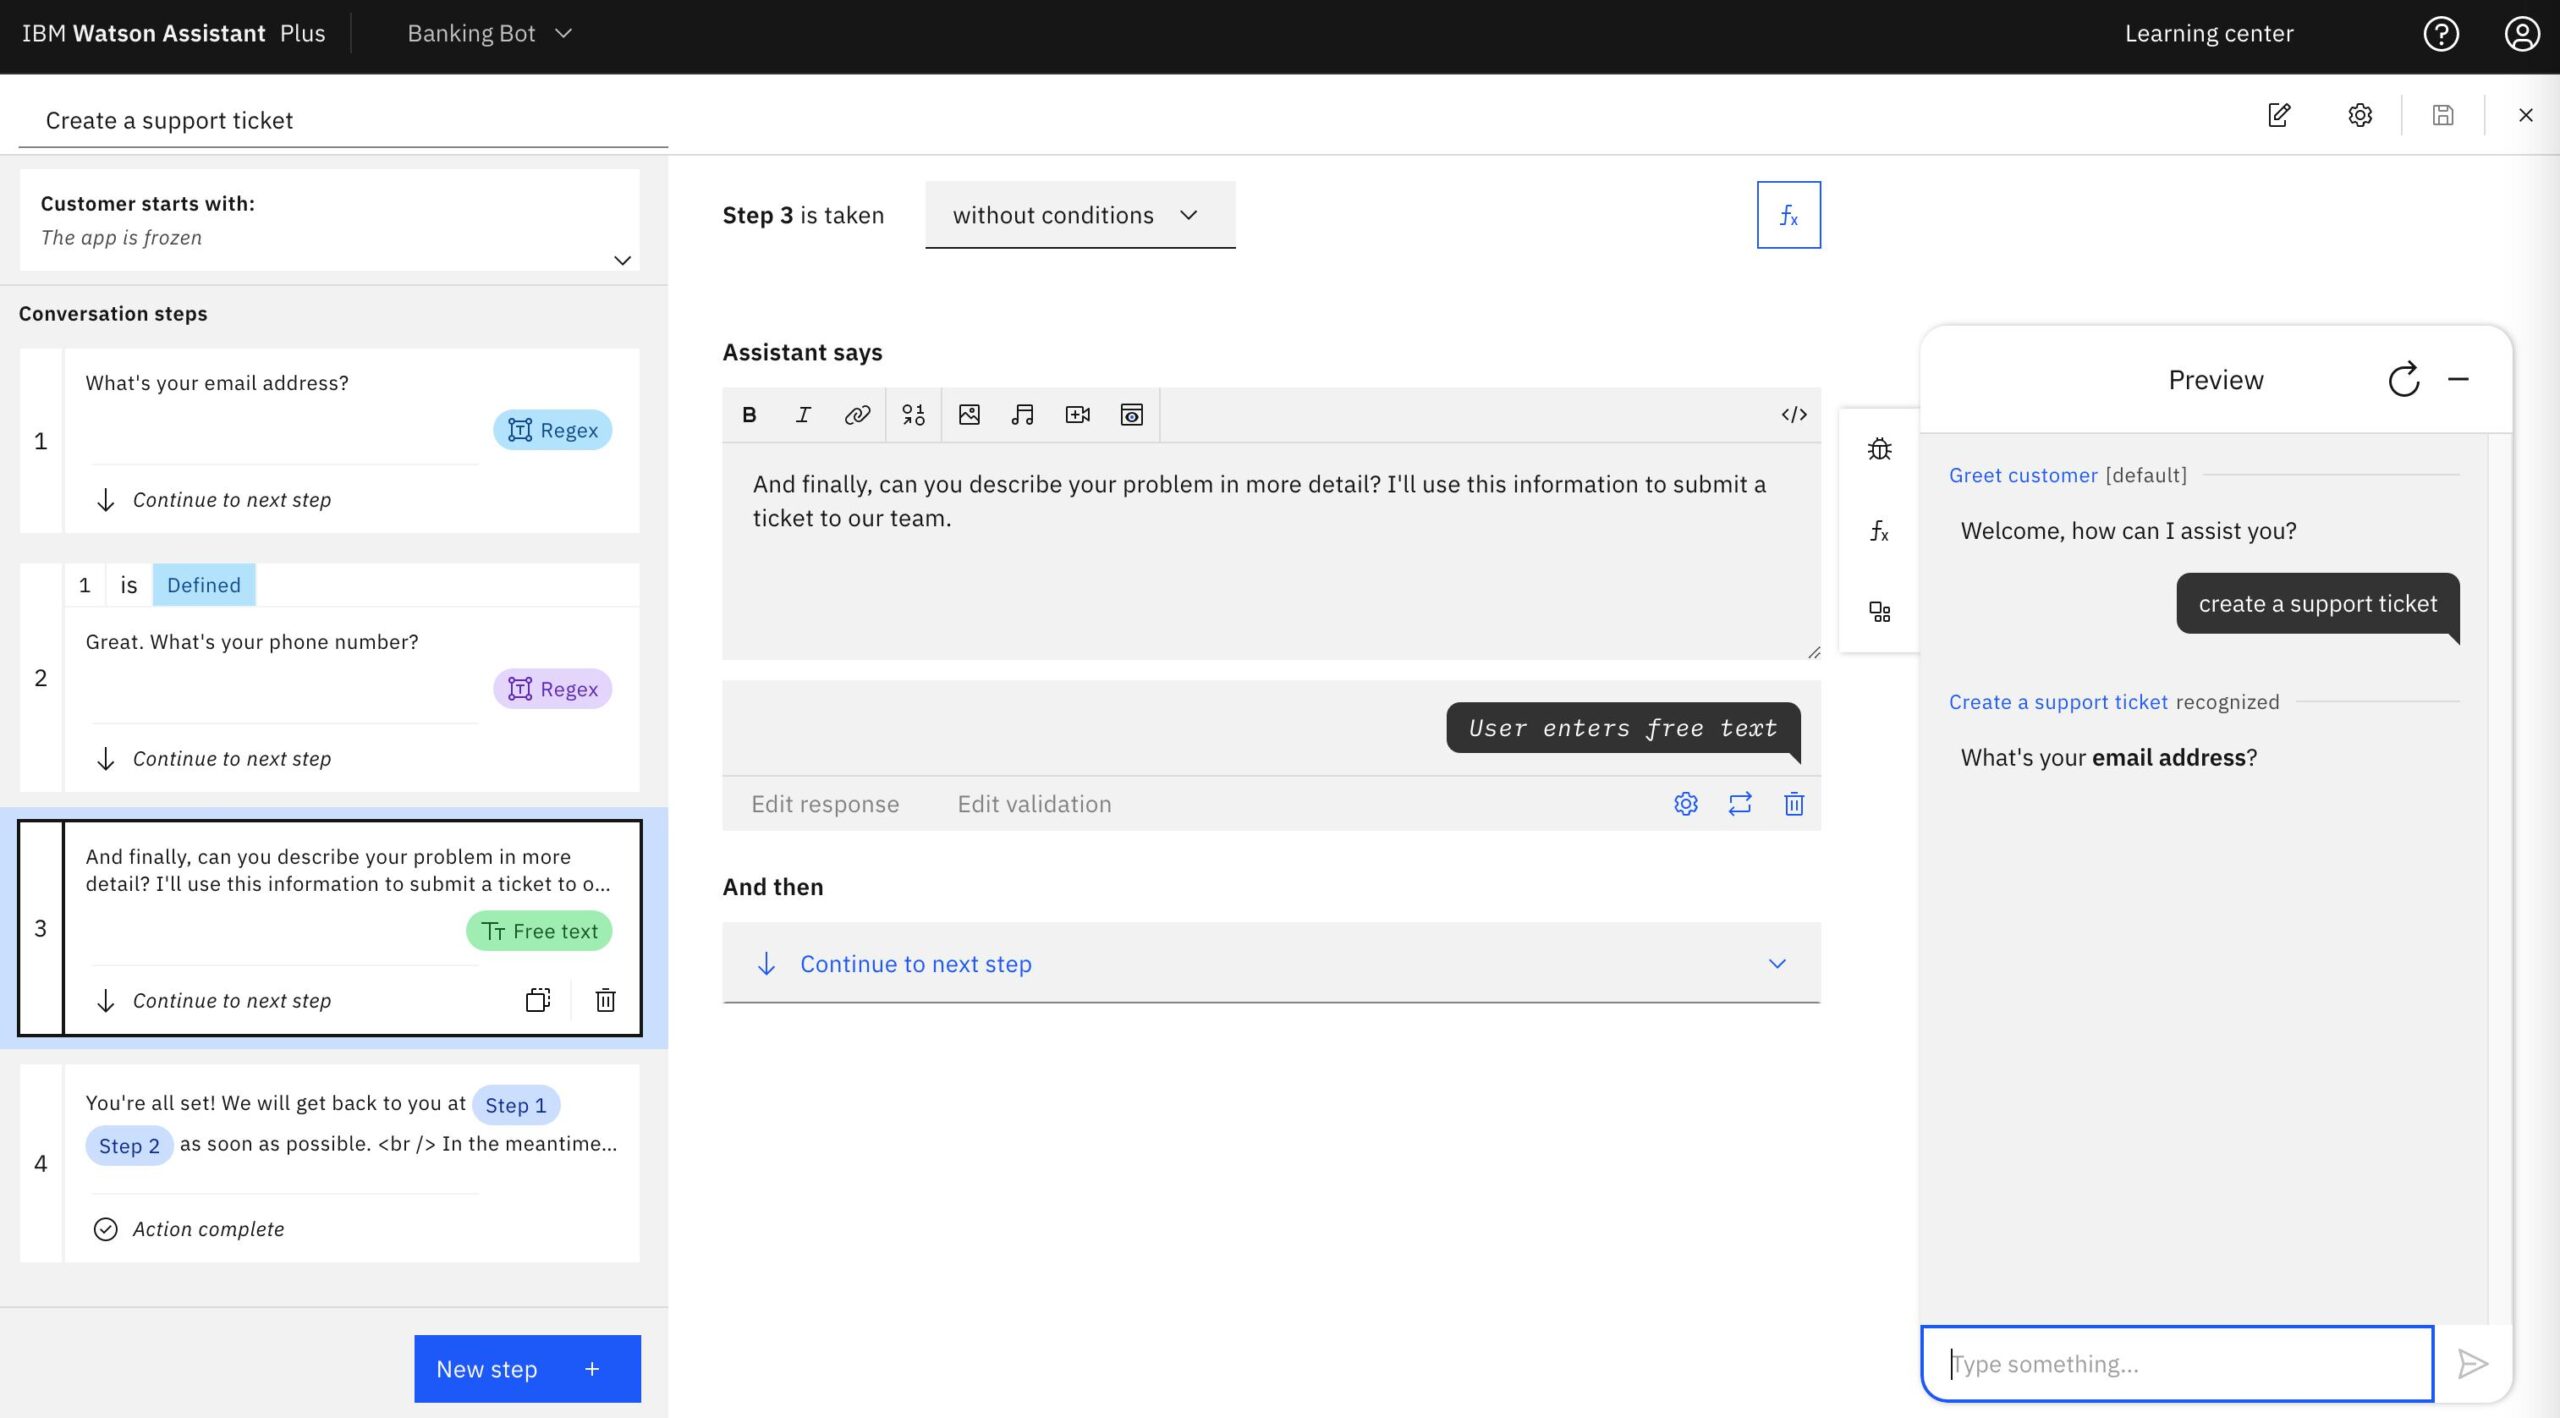Enable the step settings gear icon
2560x1418 pixels.
click(1685, 803)
